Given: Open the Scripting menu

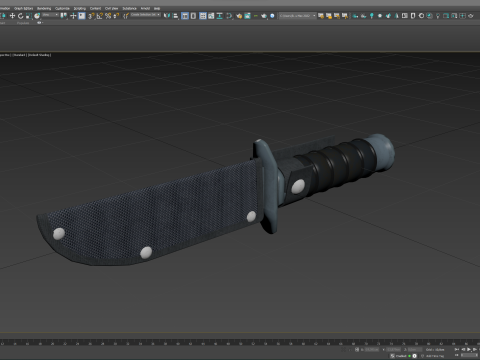Looking at the screenshot, I should pos(80,8).
